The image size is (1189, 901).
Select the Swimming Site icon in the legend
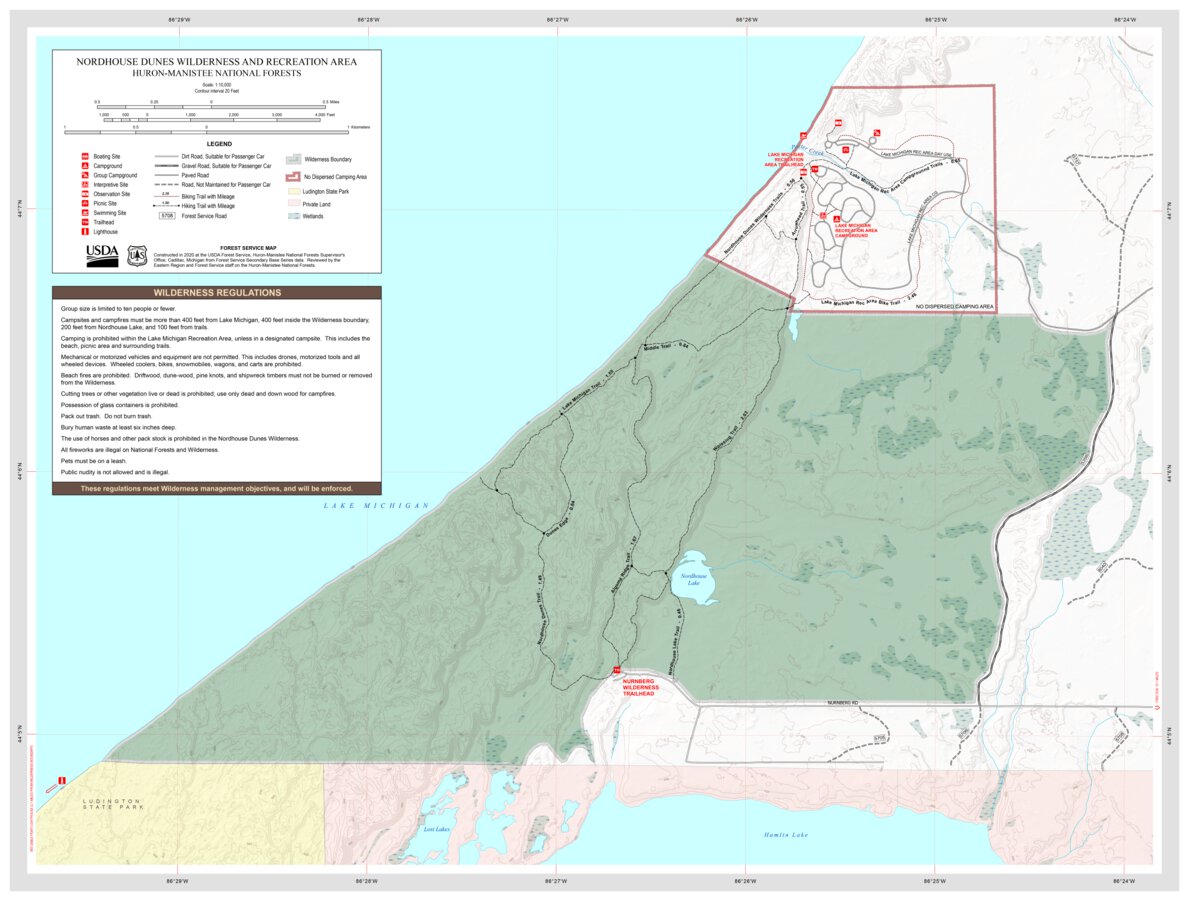[85, 213]
